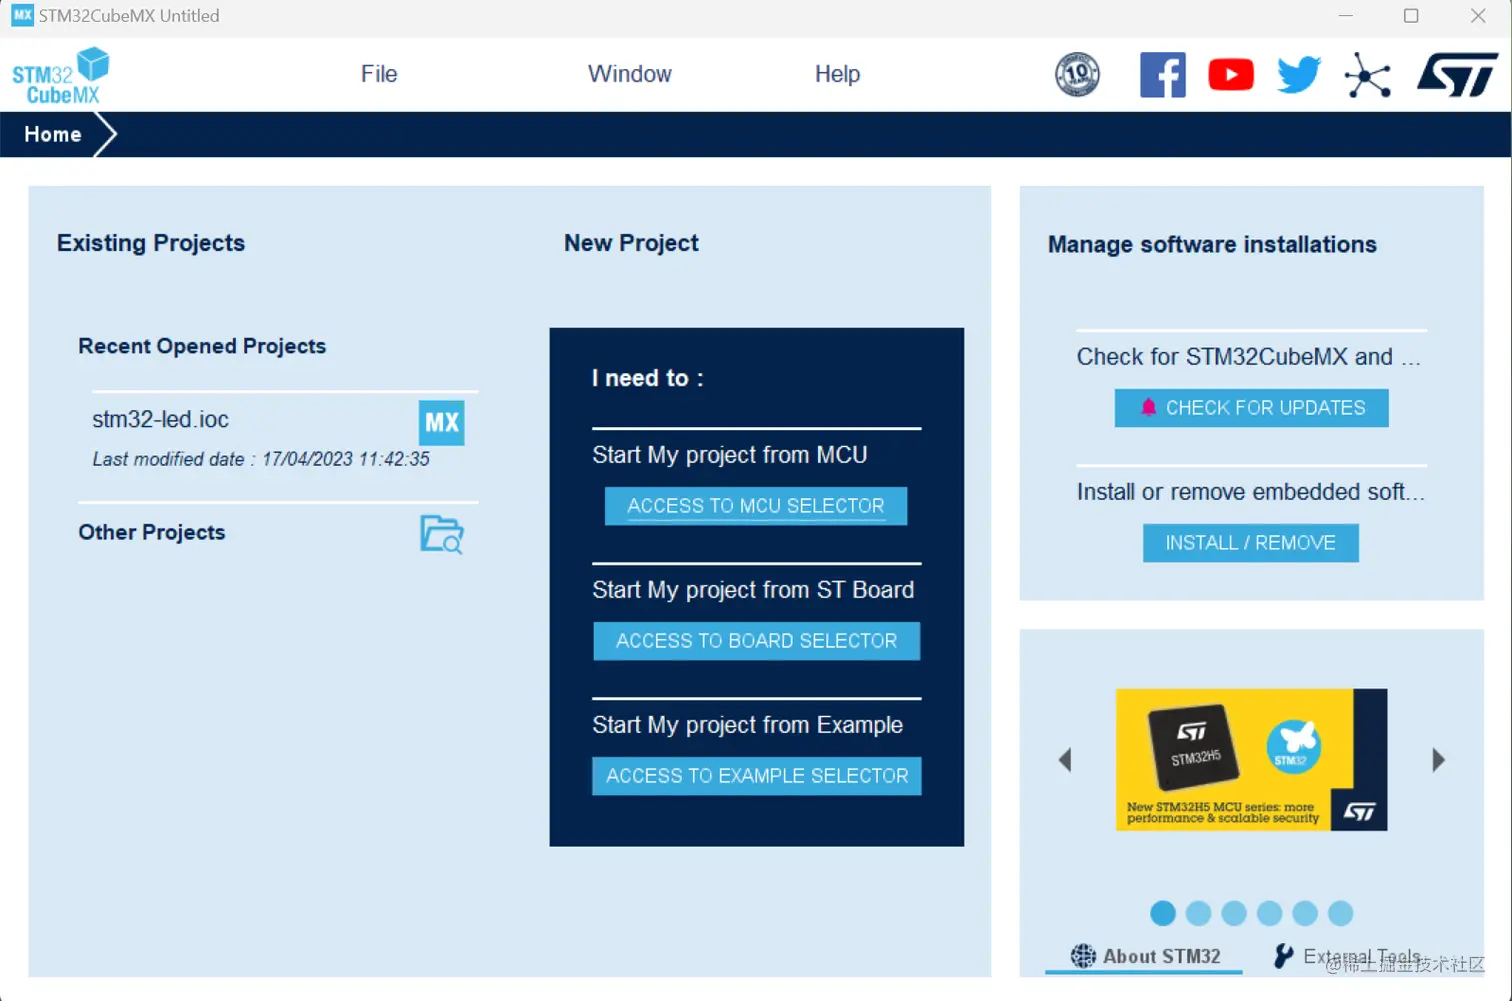Image resolution: width=1512 pixels, height=1001 pixels.
Task: Click the ST community network icon
Action: click(1367, 75)
